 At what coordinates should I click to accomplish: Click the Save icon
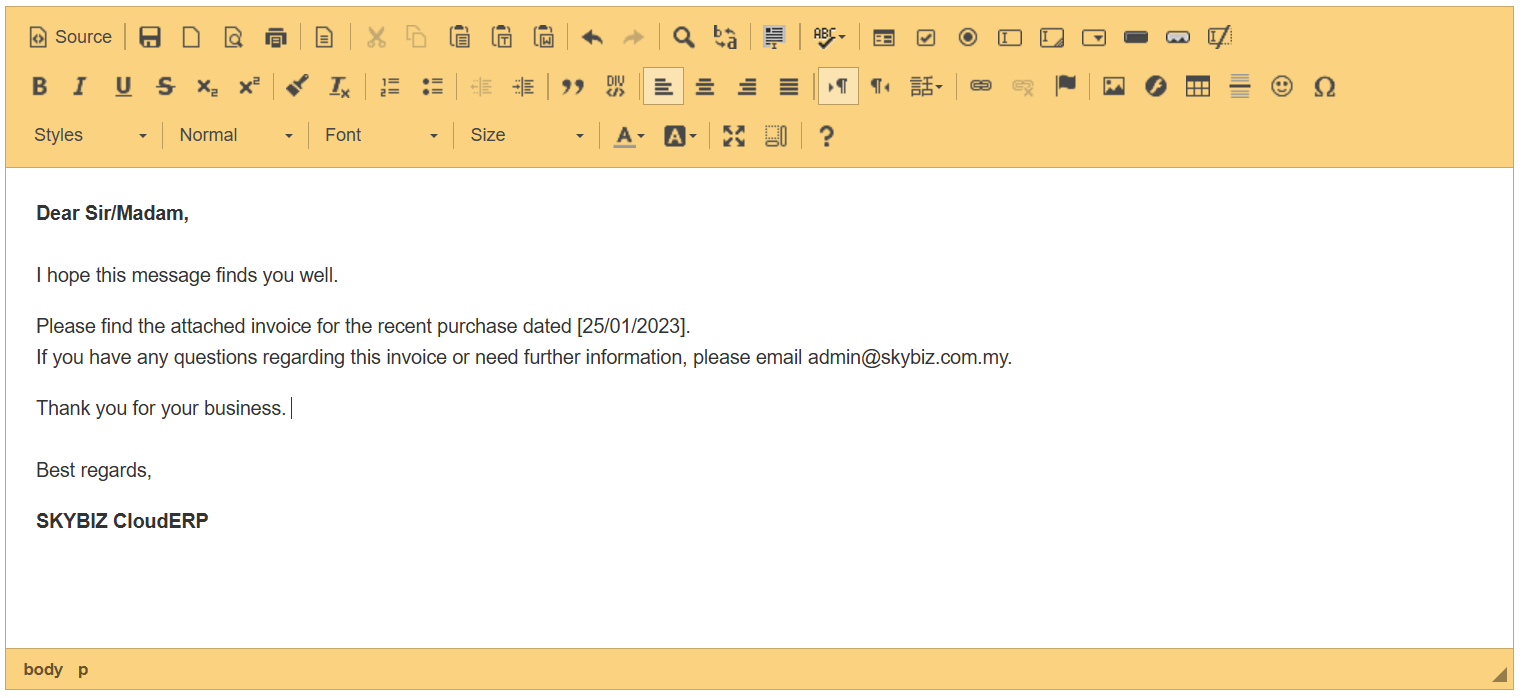(x=150, y=37)
